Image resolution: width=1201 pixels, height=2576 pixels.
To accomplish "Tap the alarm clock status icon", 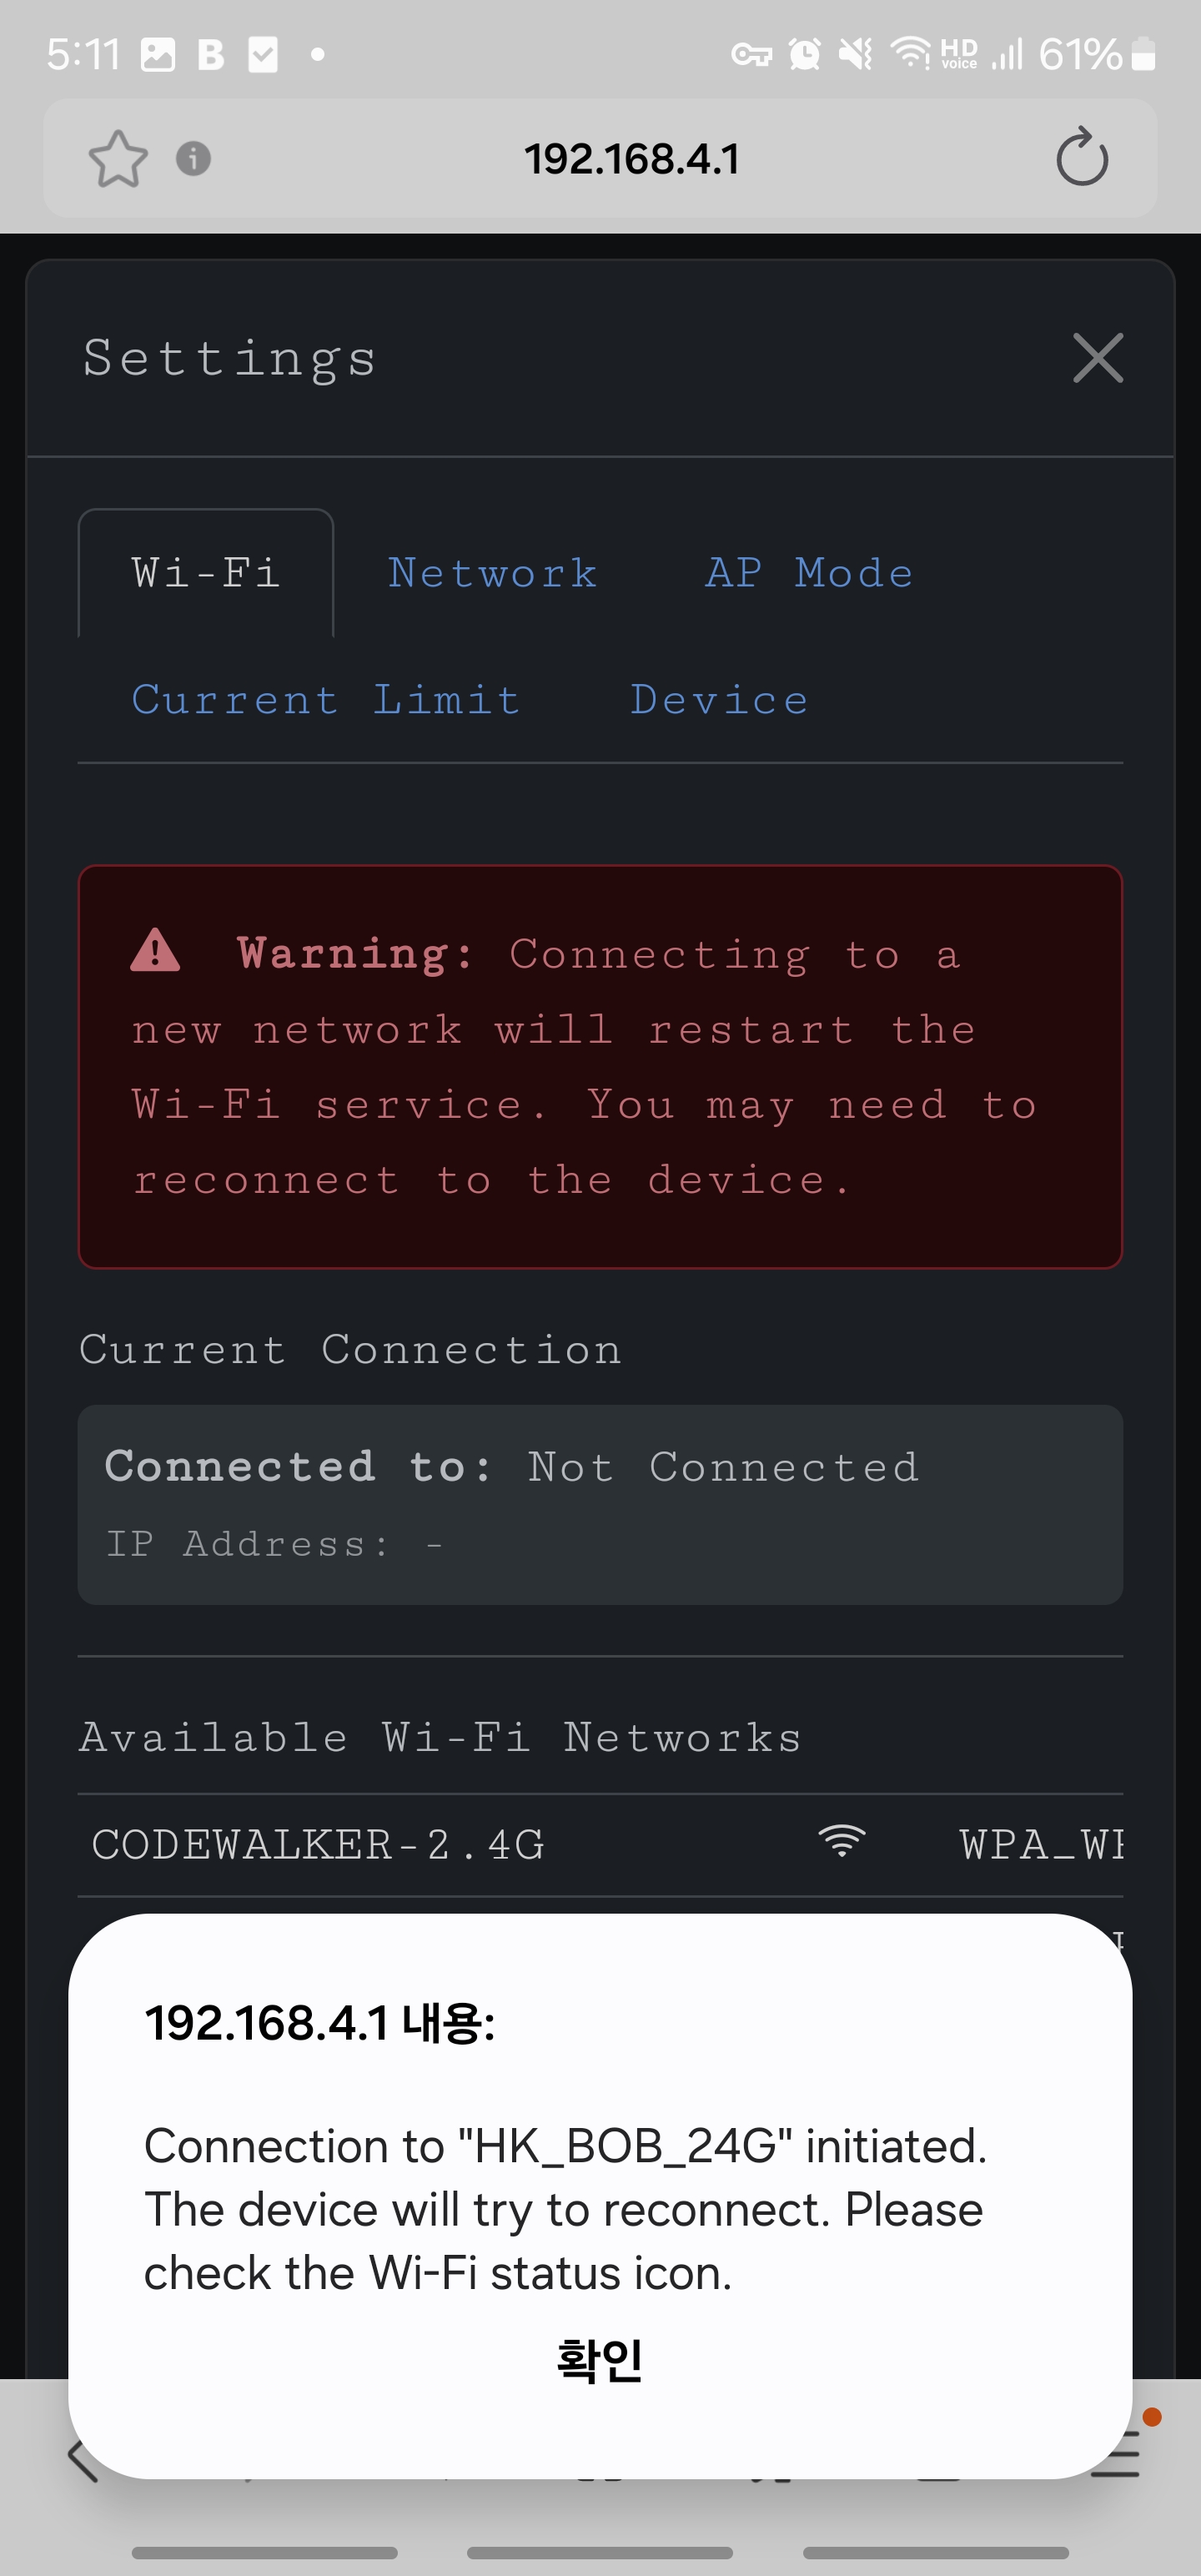I will tap(804, 53).
